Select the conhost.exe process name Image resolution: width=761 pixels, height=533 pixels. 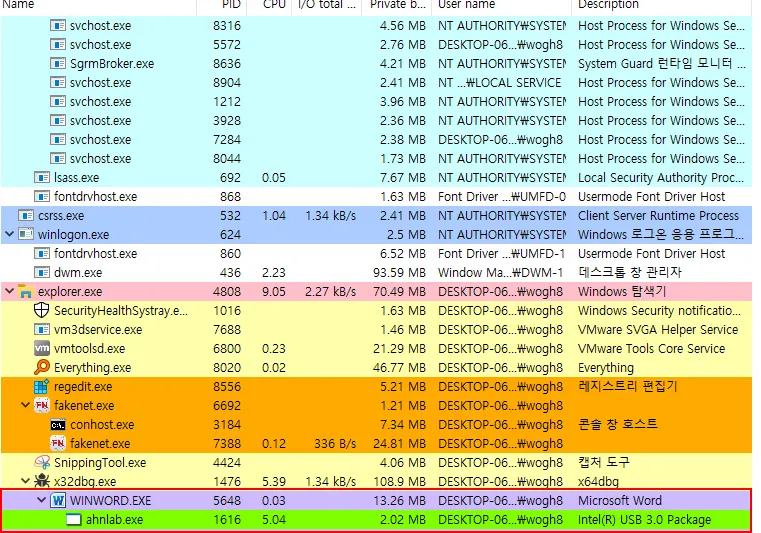pos(102,425)
